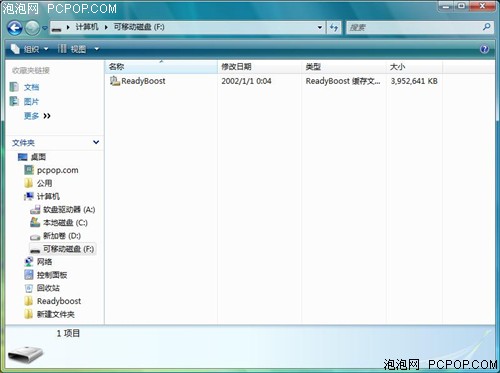Click the D: volume drive icon
This screenshot has width=500, height=373.
(x=35, y=237)
